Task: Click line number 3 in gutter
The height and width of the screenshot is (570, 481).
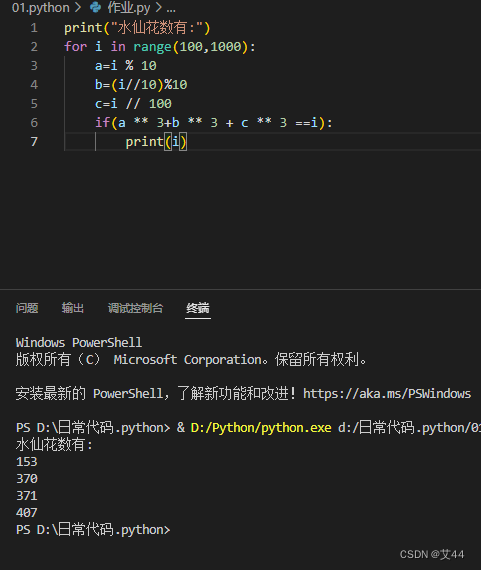Action: pos(34,66)
